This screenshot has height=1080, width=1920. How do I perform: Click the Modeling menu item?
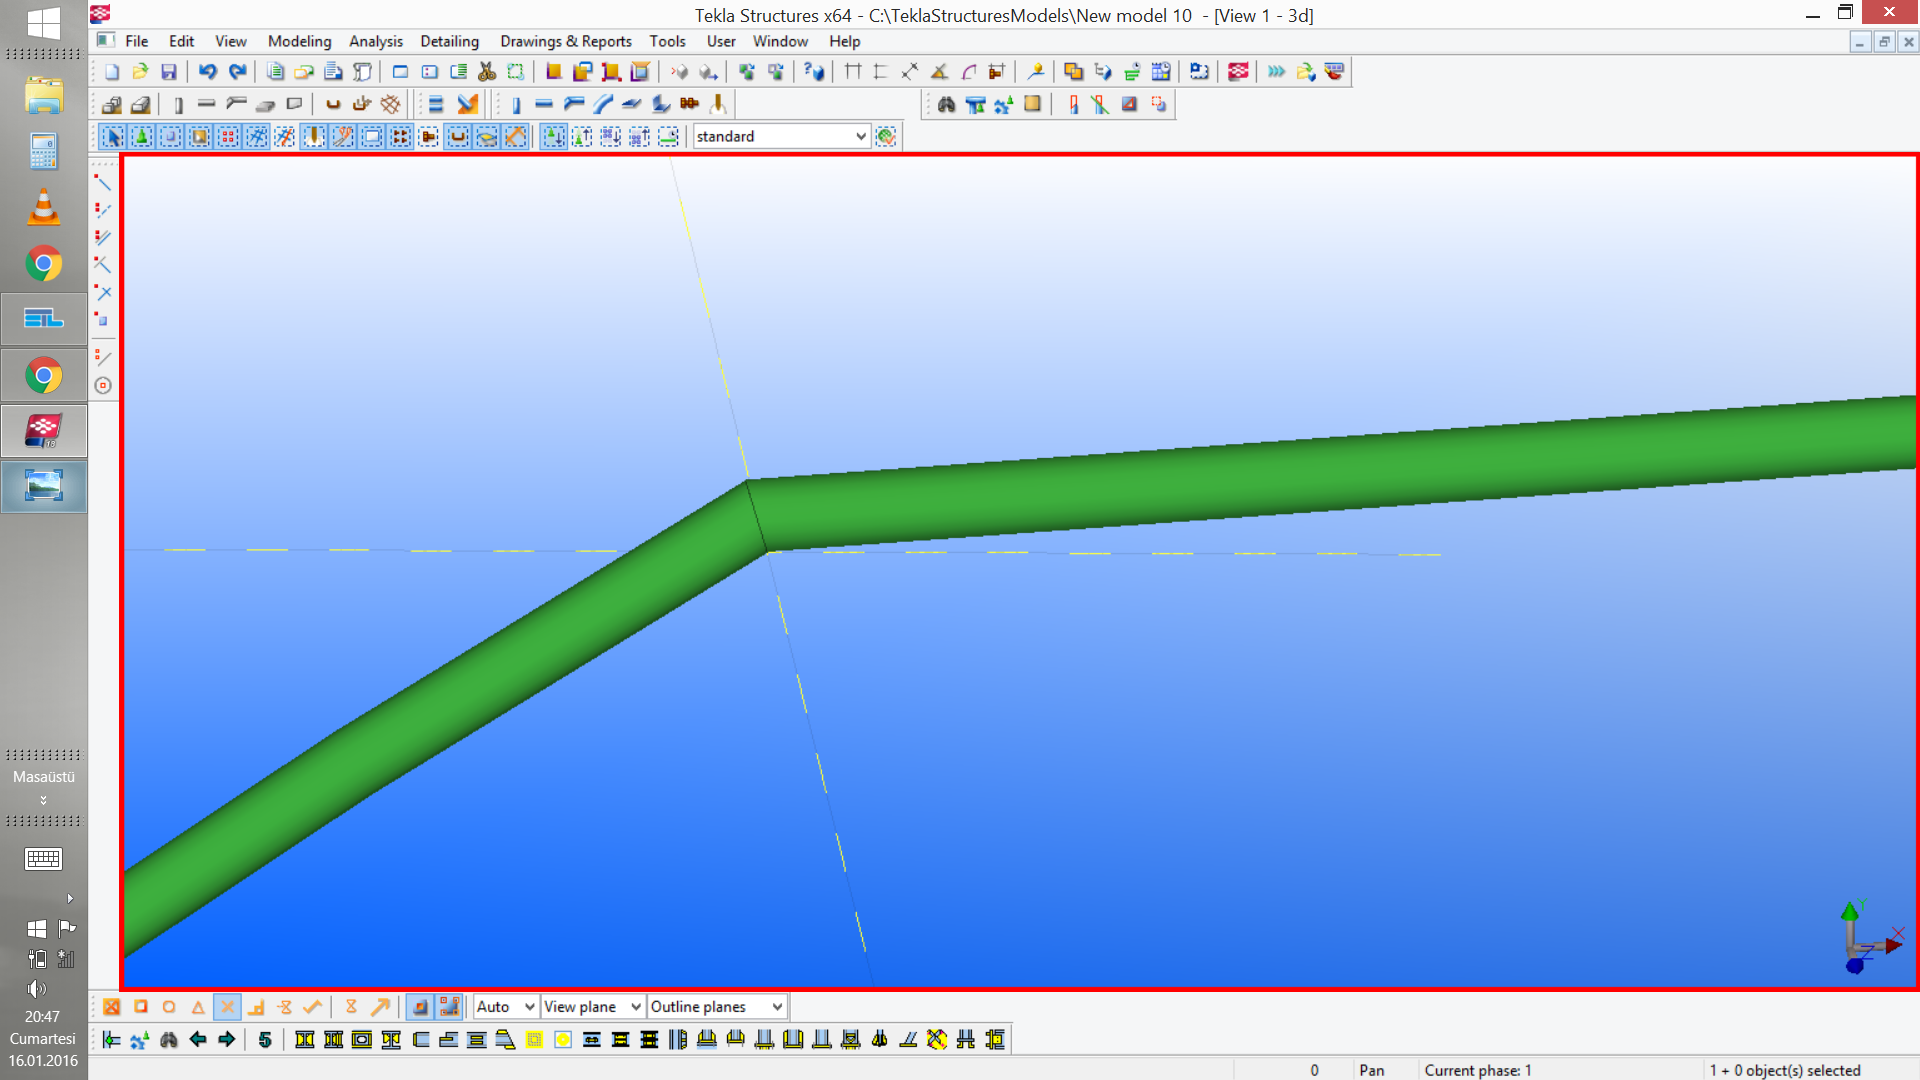tap(297, 41)
